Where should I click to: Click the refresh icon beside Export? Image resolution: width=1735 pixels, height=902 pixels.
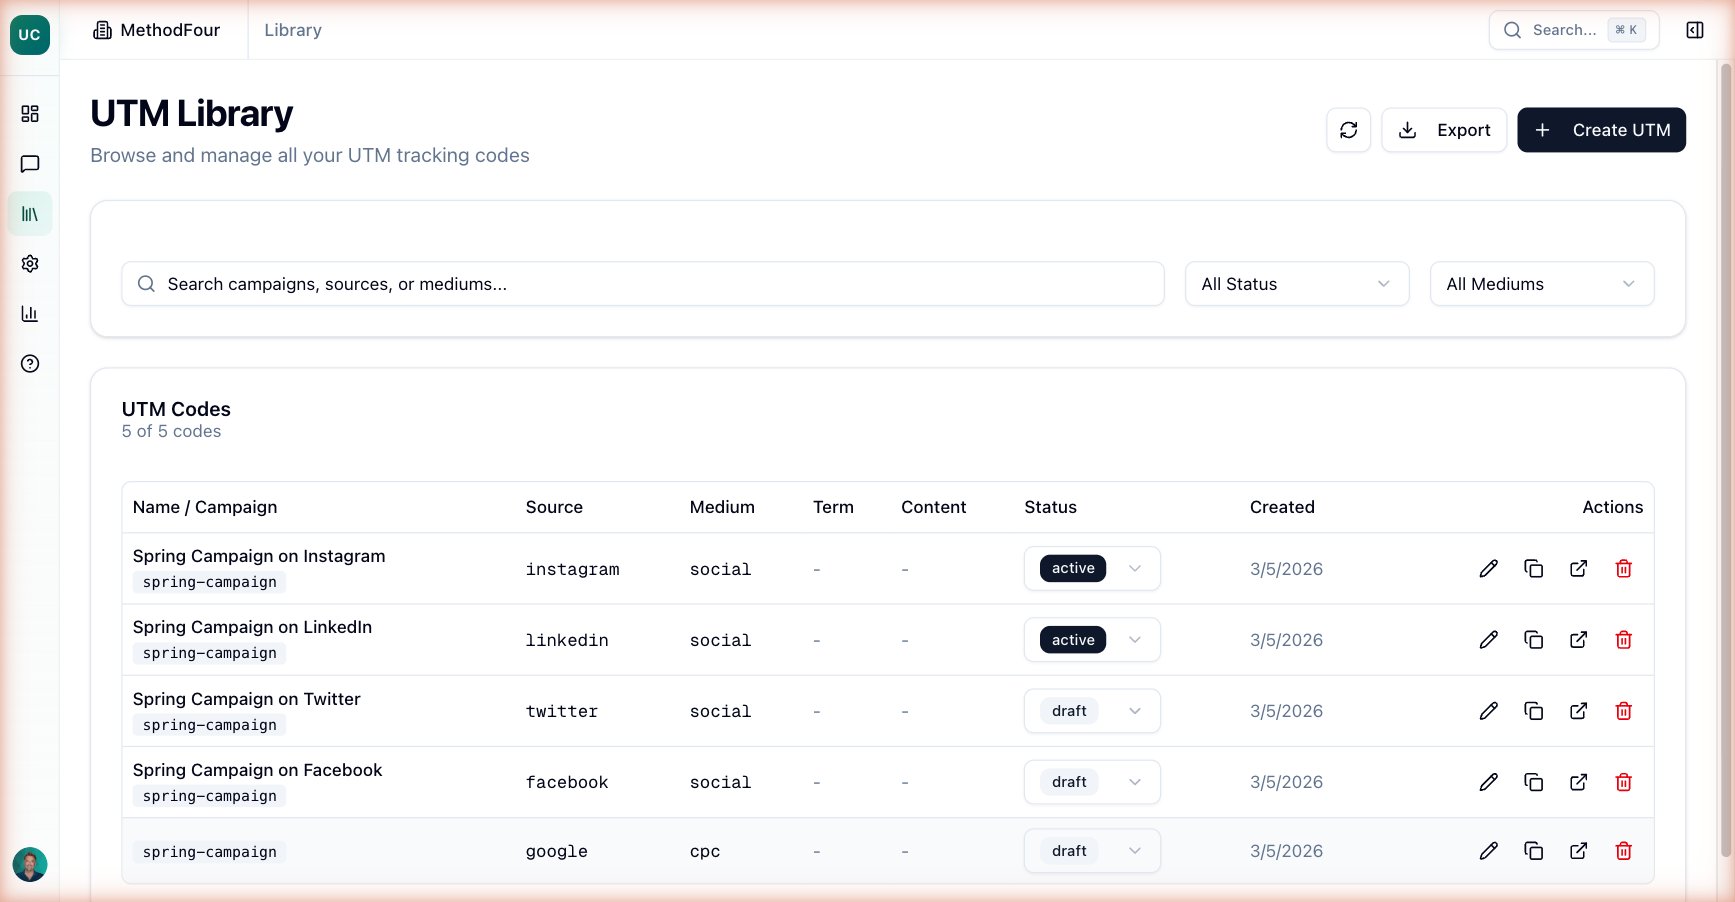point(1348,129)
